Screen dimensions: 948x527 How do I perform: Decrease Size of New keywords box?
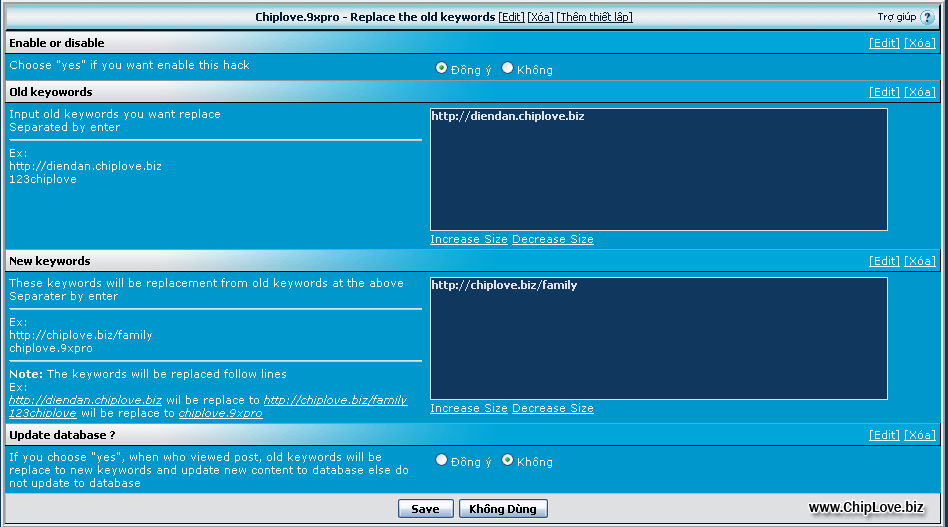click(x=553, y=409)
